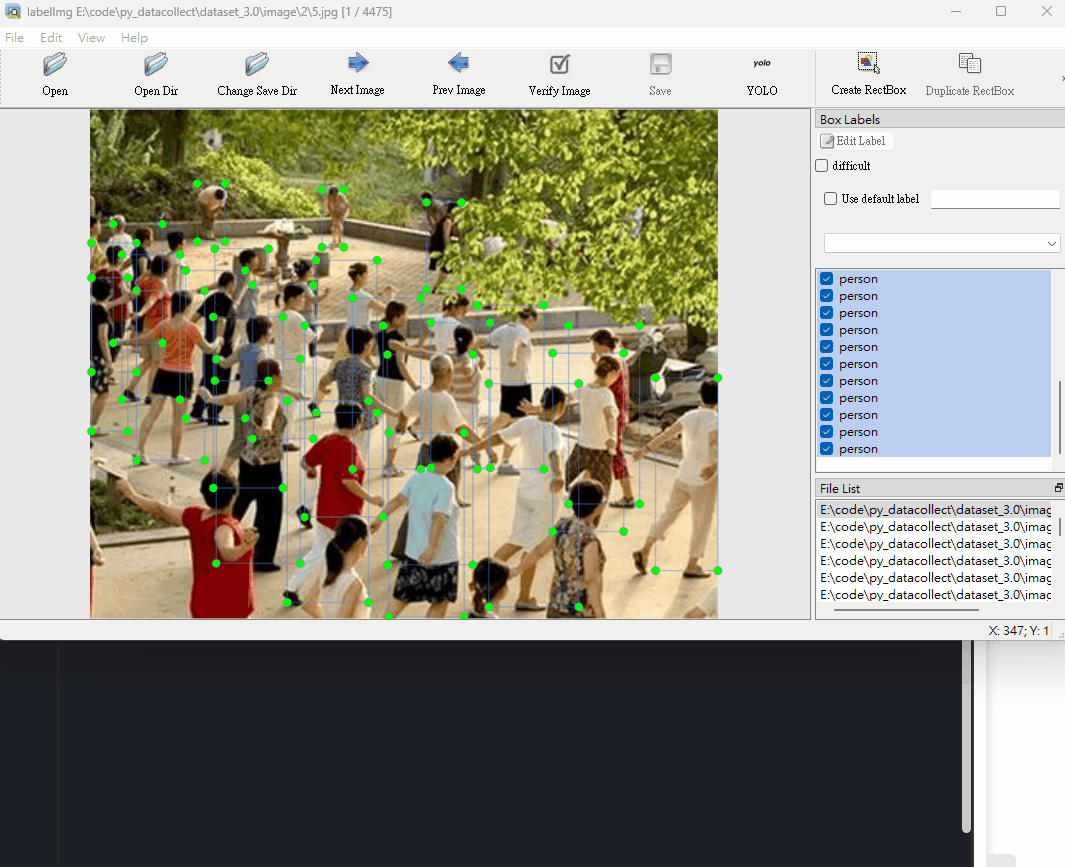Click the Open file toolbar icon
This screenshot has height=867, width=1065.
pyautogui.click(x=55, y=65)
